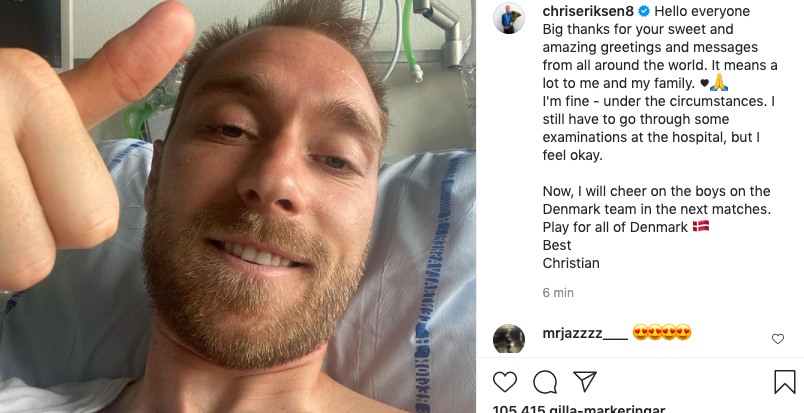The width and height of the screenshot is (804, 413).
Task: Share the post with the paper plane icon
Action: click(585, 382)
